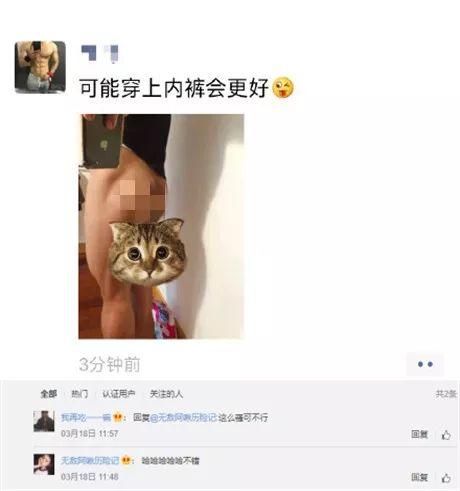Screen dimensions: 460x491
Task: Open the @无敌阿嫩历险记 mention link
Action: pyautogui.click(x=184, y=417)
